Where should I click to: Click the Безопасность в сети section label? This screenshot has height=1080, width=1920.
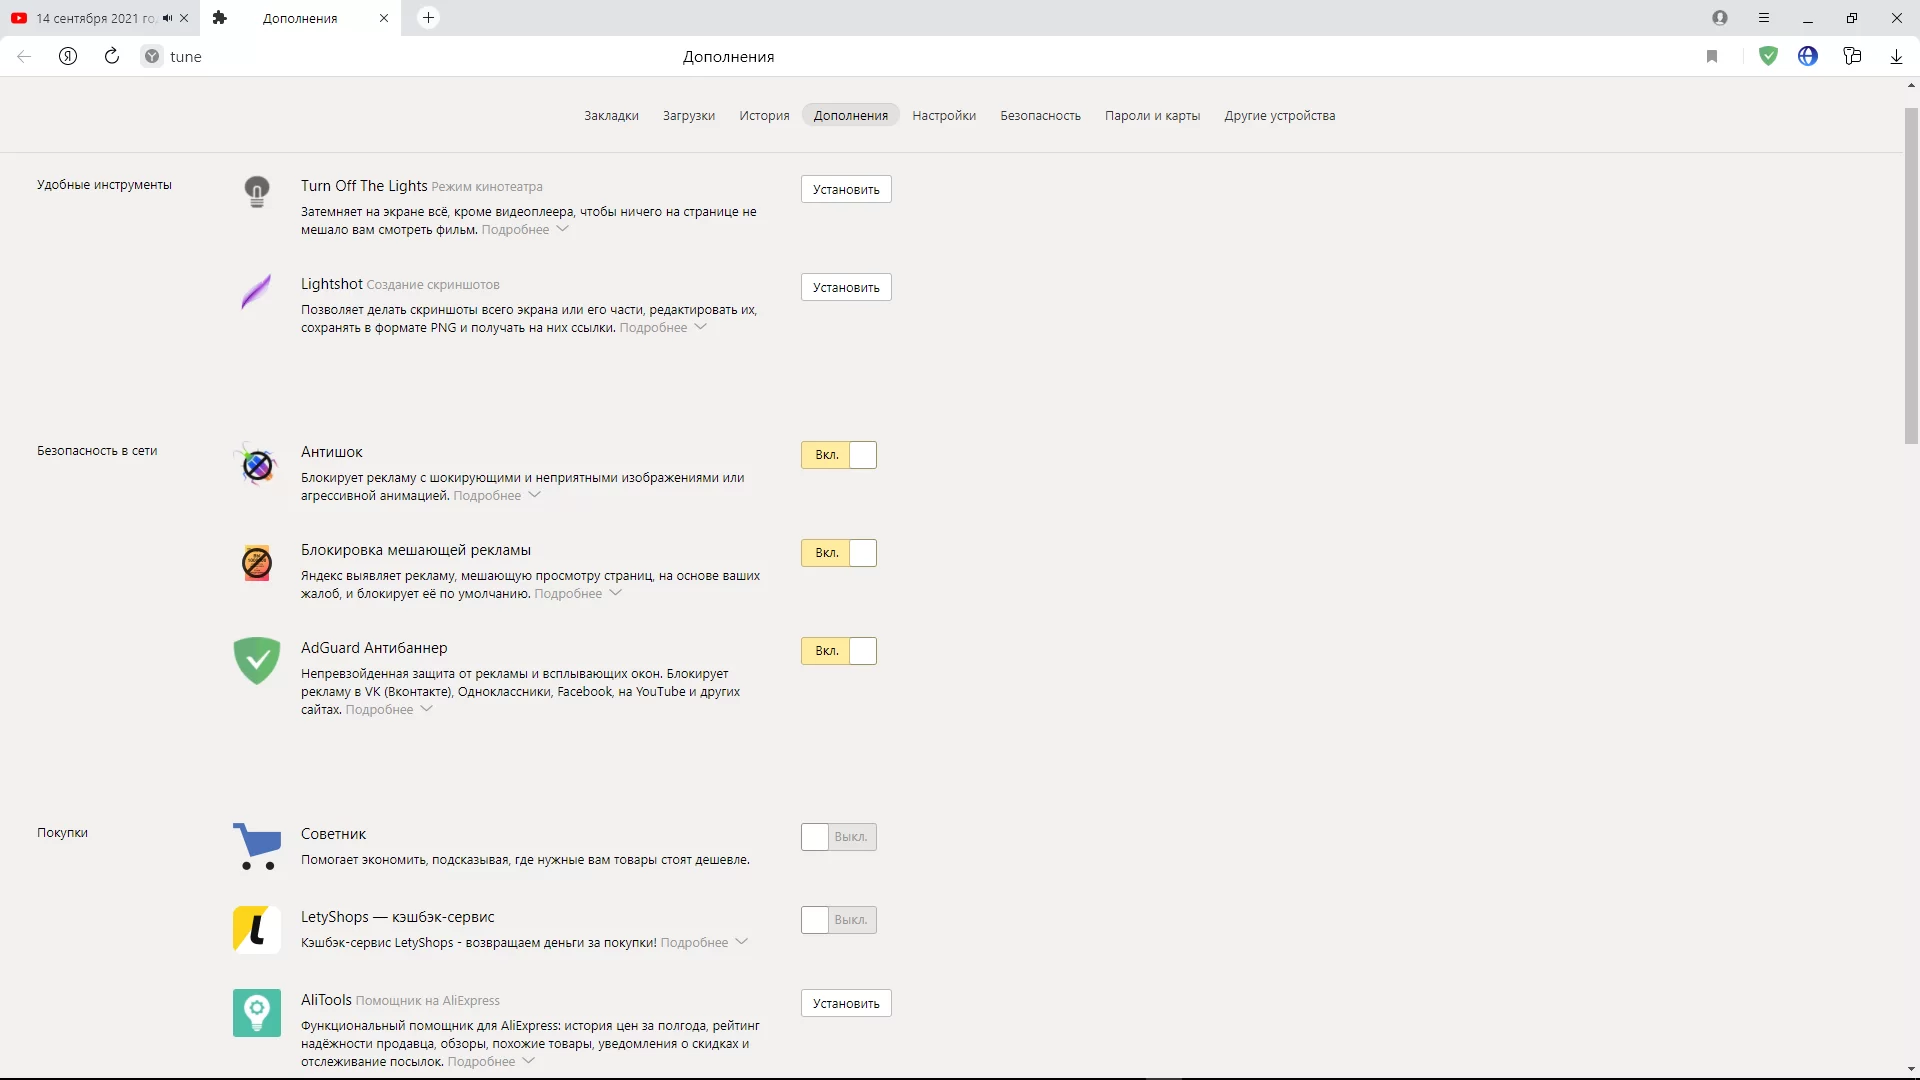pos(97,451)
